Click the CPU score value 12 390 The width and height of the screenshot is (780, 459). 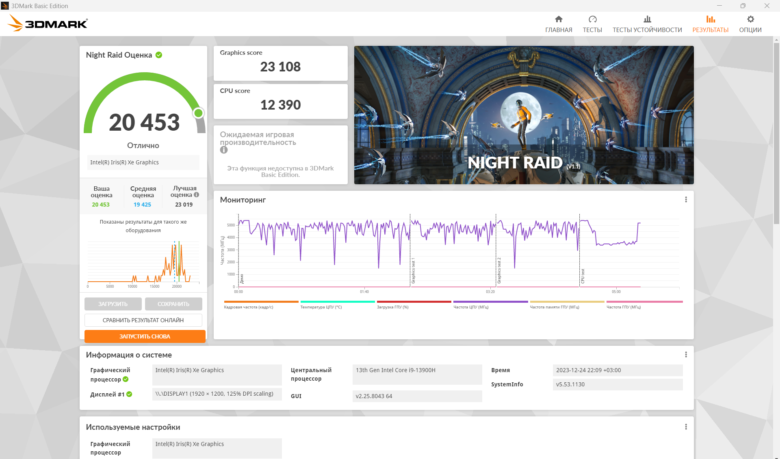pos(280,105)
